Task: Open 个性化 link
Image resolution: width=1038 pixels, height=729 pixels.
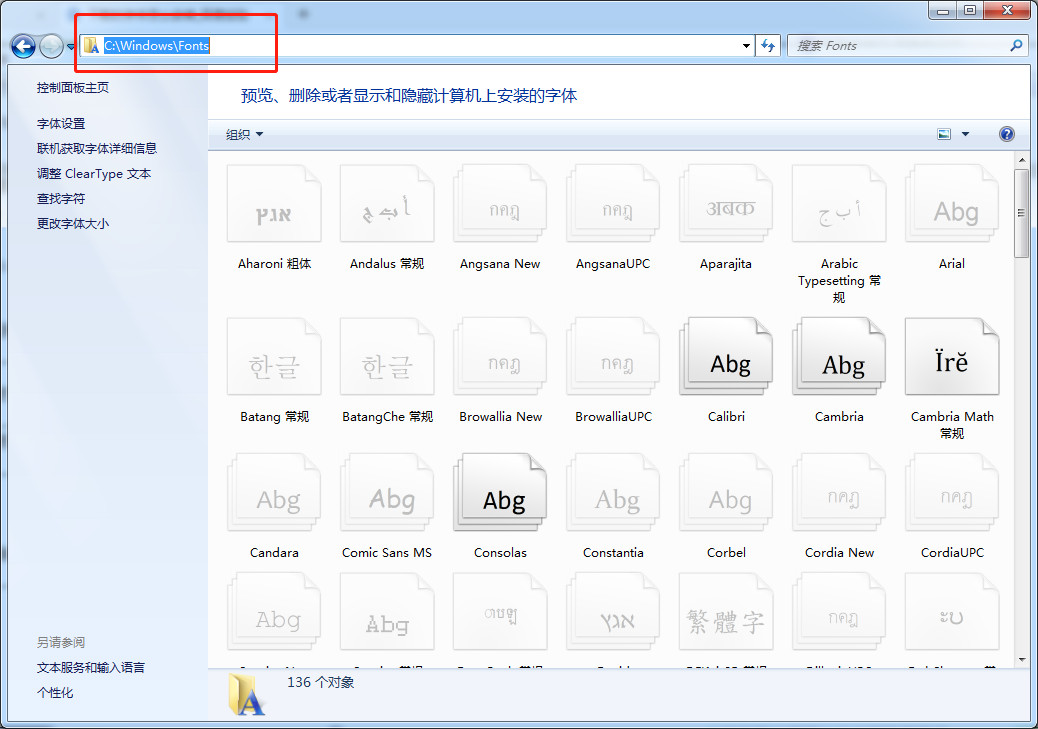Action: point(55,693)
